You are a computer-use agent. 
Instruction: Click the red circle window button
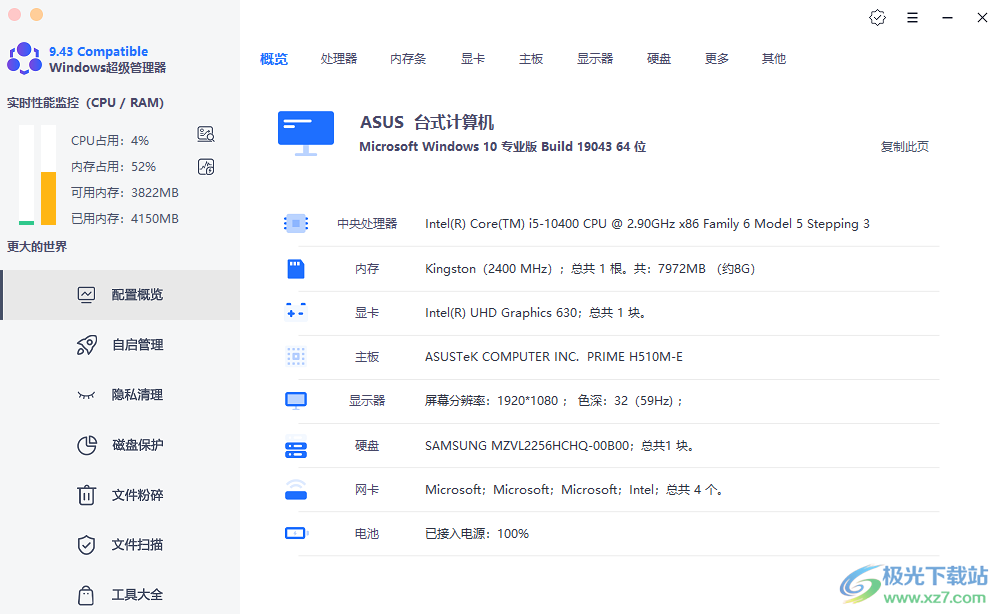(14, 14)
